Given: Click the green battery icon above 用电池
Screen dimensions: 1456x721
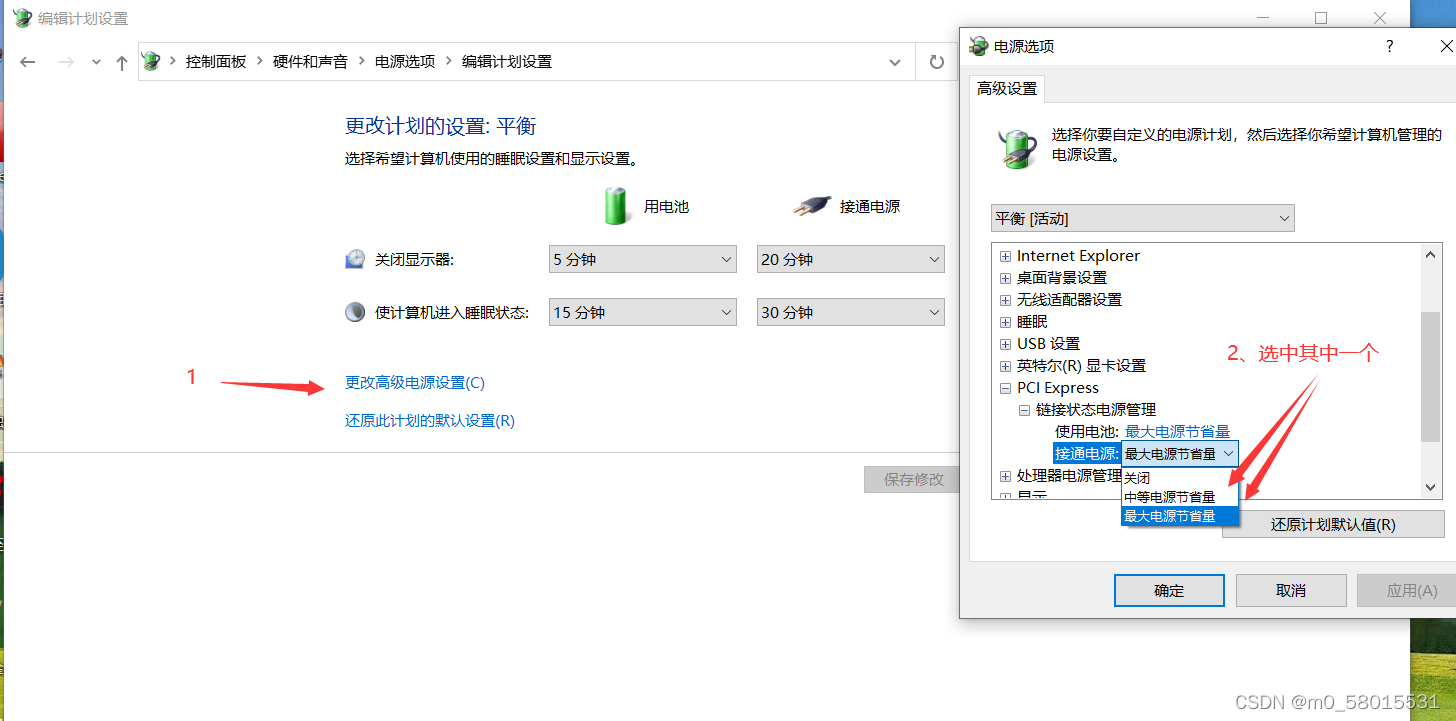Looking at the screenshot, I should (x=616, y=205).
